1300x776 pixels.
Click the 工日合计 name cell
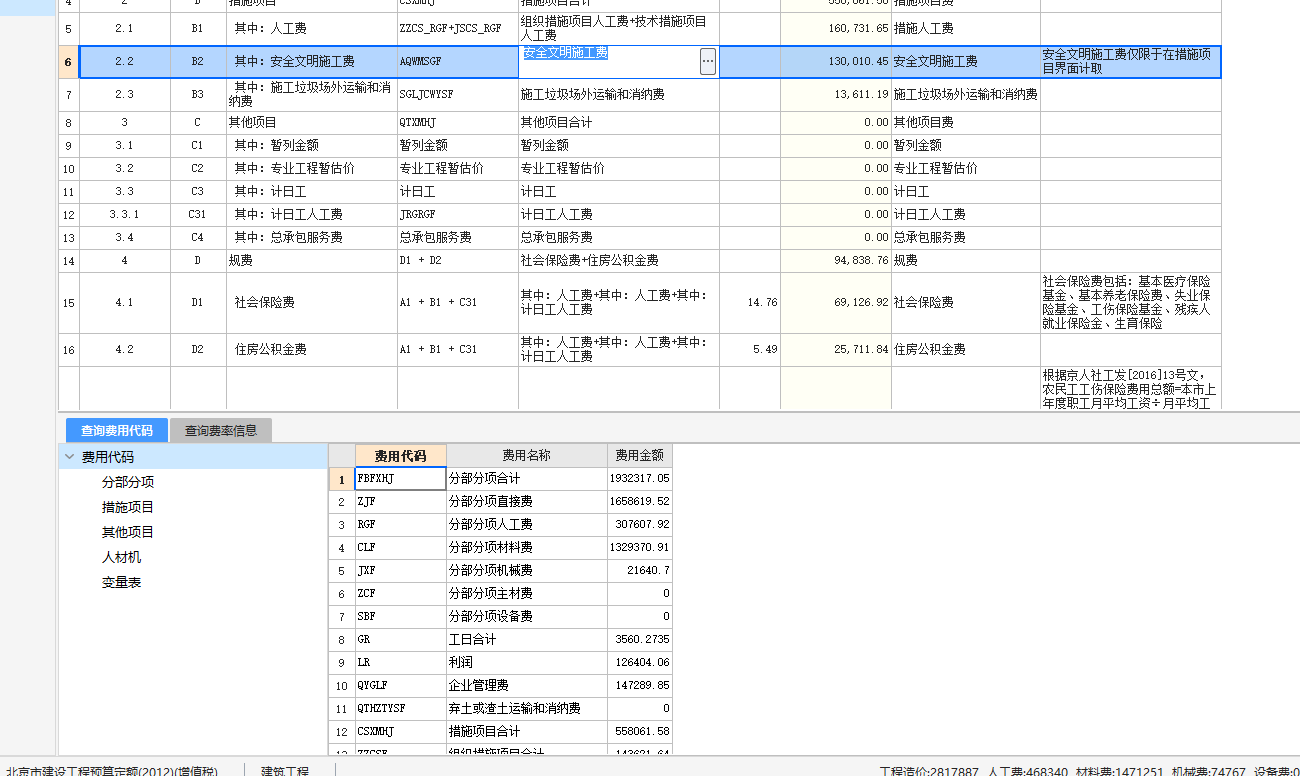pos(526,639)
